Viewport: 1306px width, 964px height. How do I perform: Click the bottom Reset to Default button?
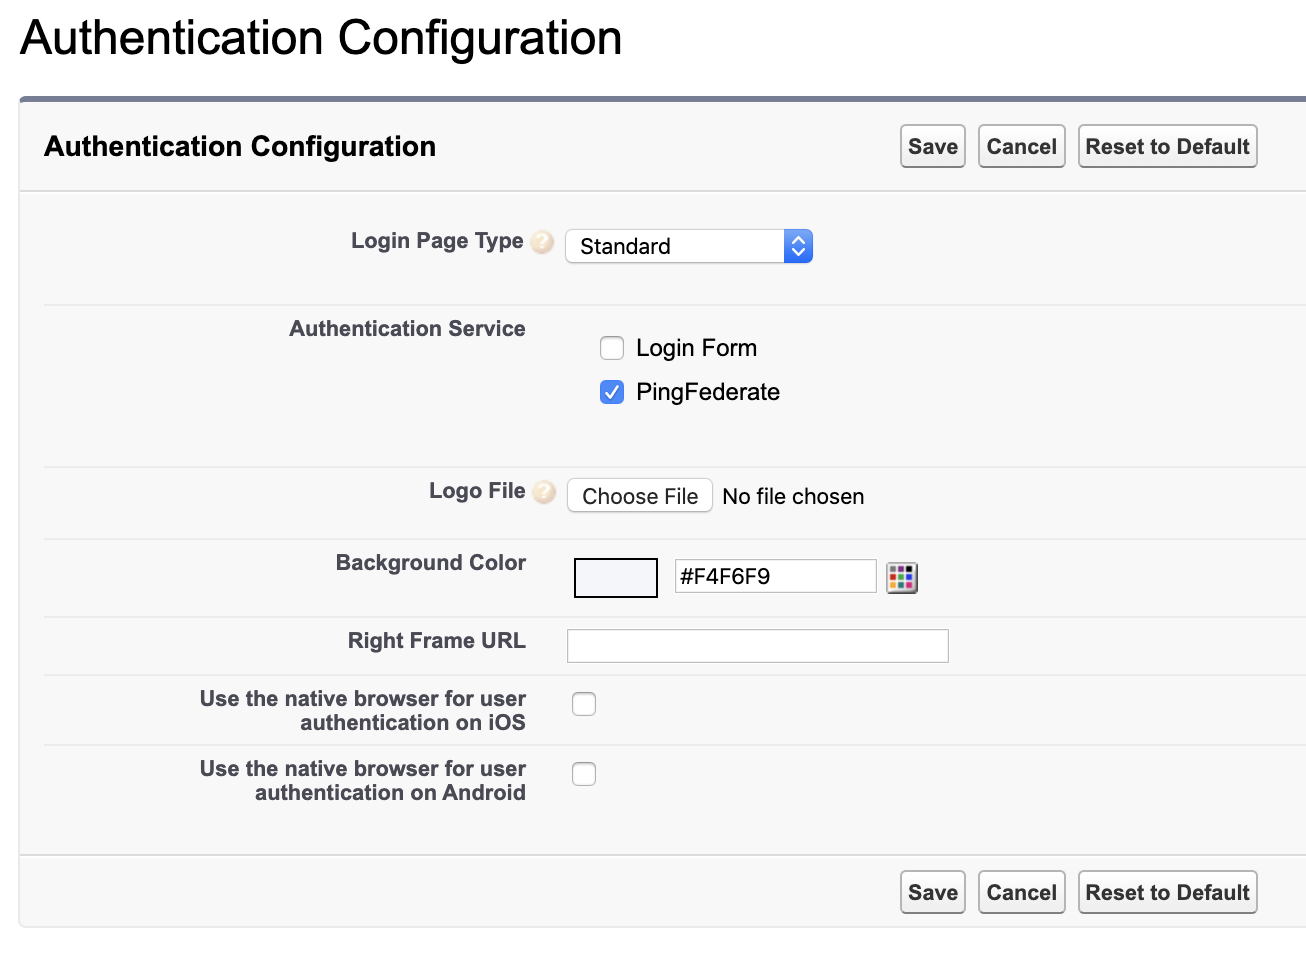1167,892
